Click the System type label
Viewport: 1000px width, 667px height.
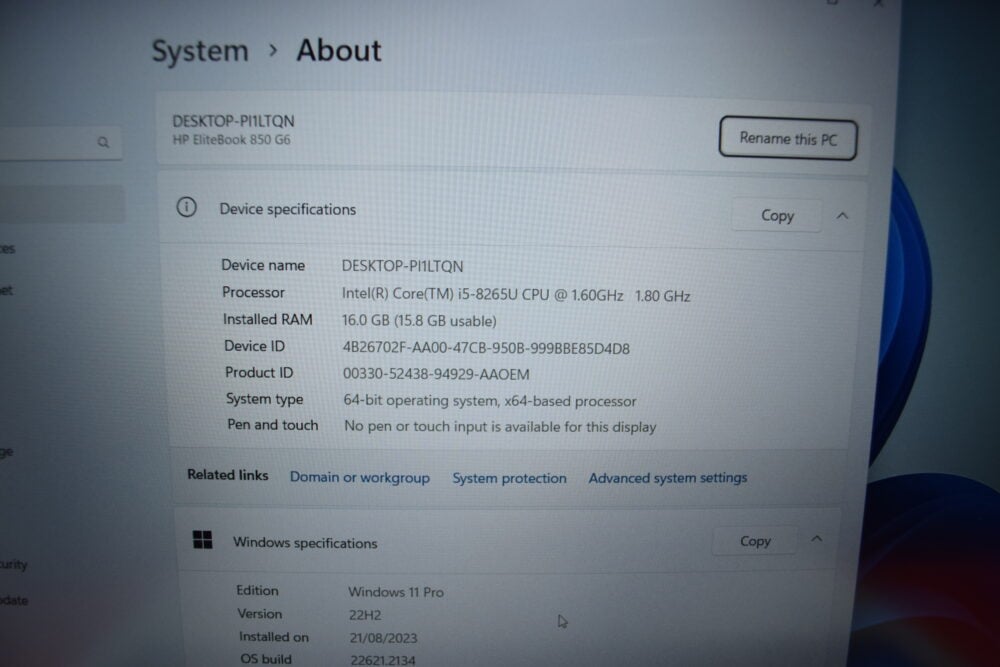265,399
